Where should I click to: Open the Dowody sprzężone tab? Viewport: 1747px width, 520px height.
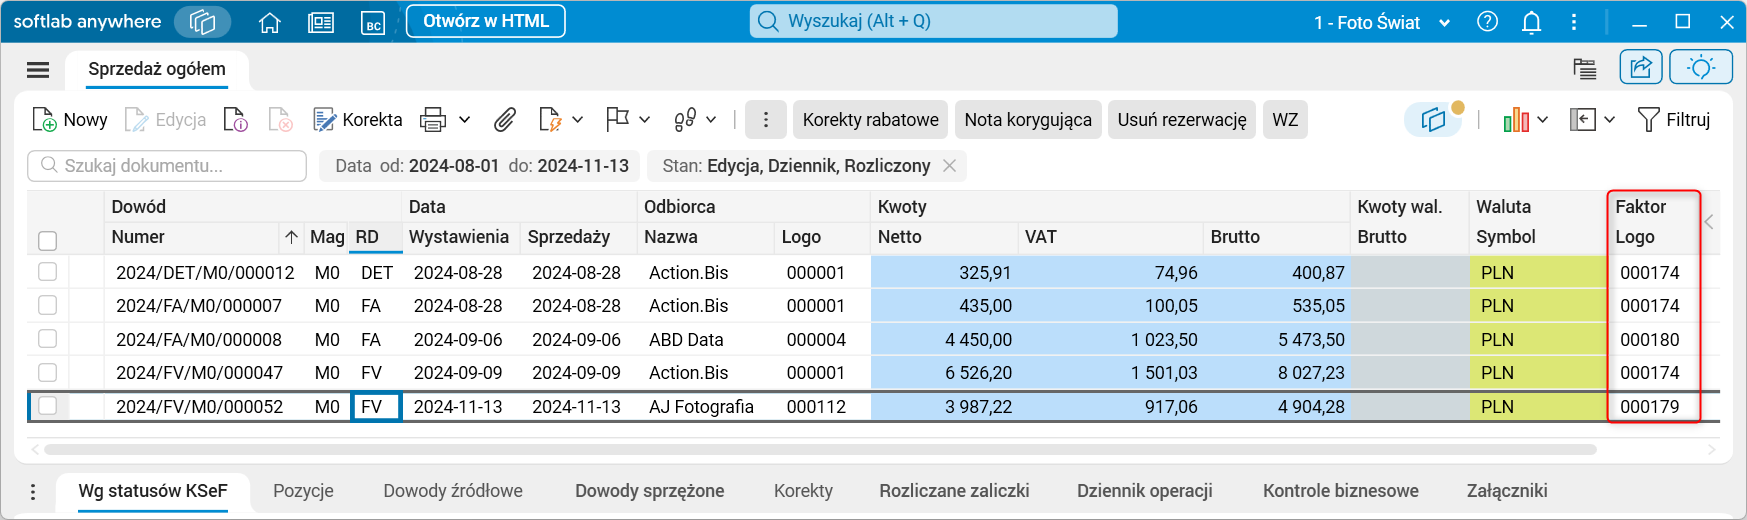(650, 491)
